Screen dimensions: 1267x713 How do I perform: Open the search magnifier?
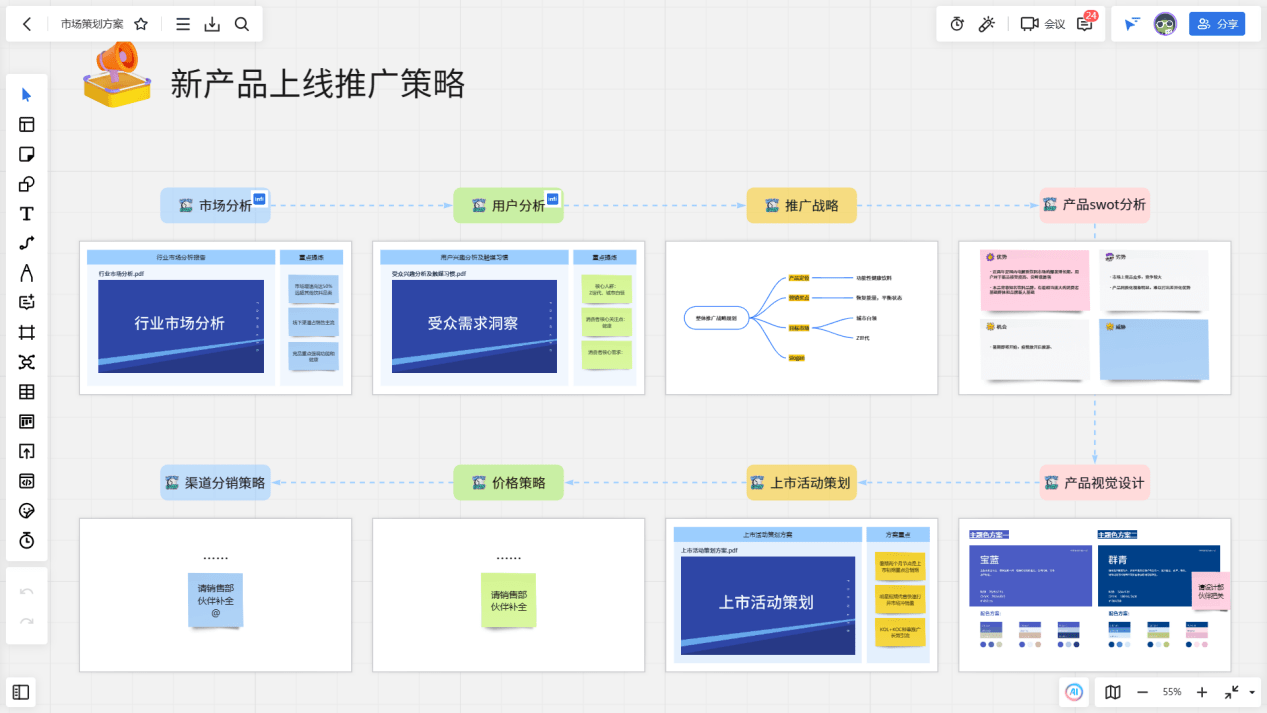[x=242, y=24]
